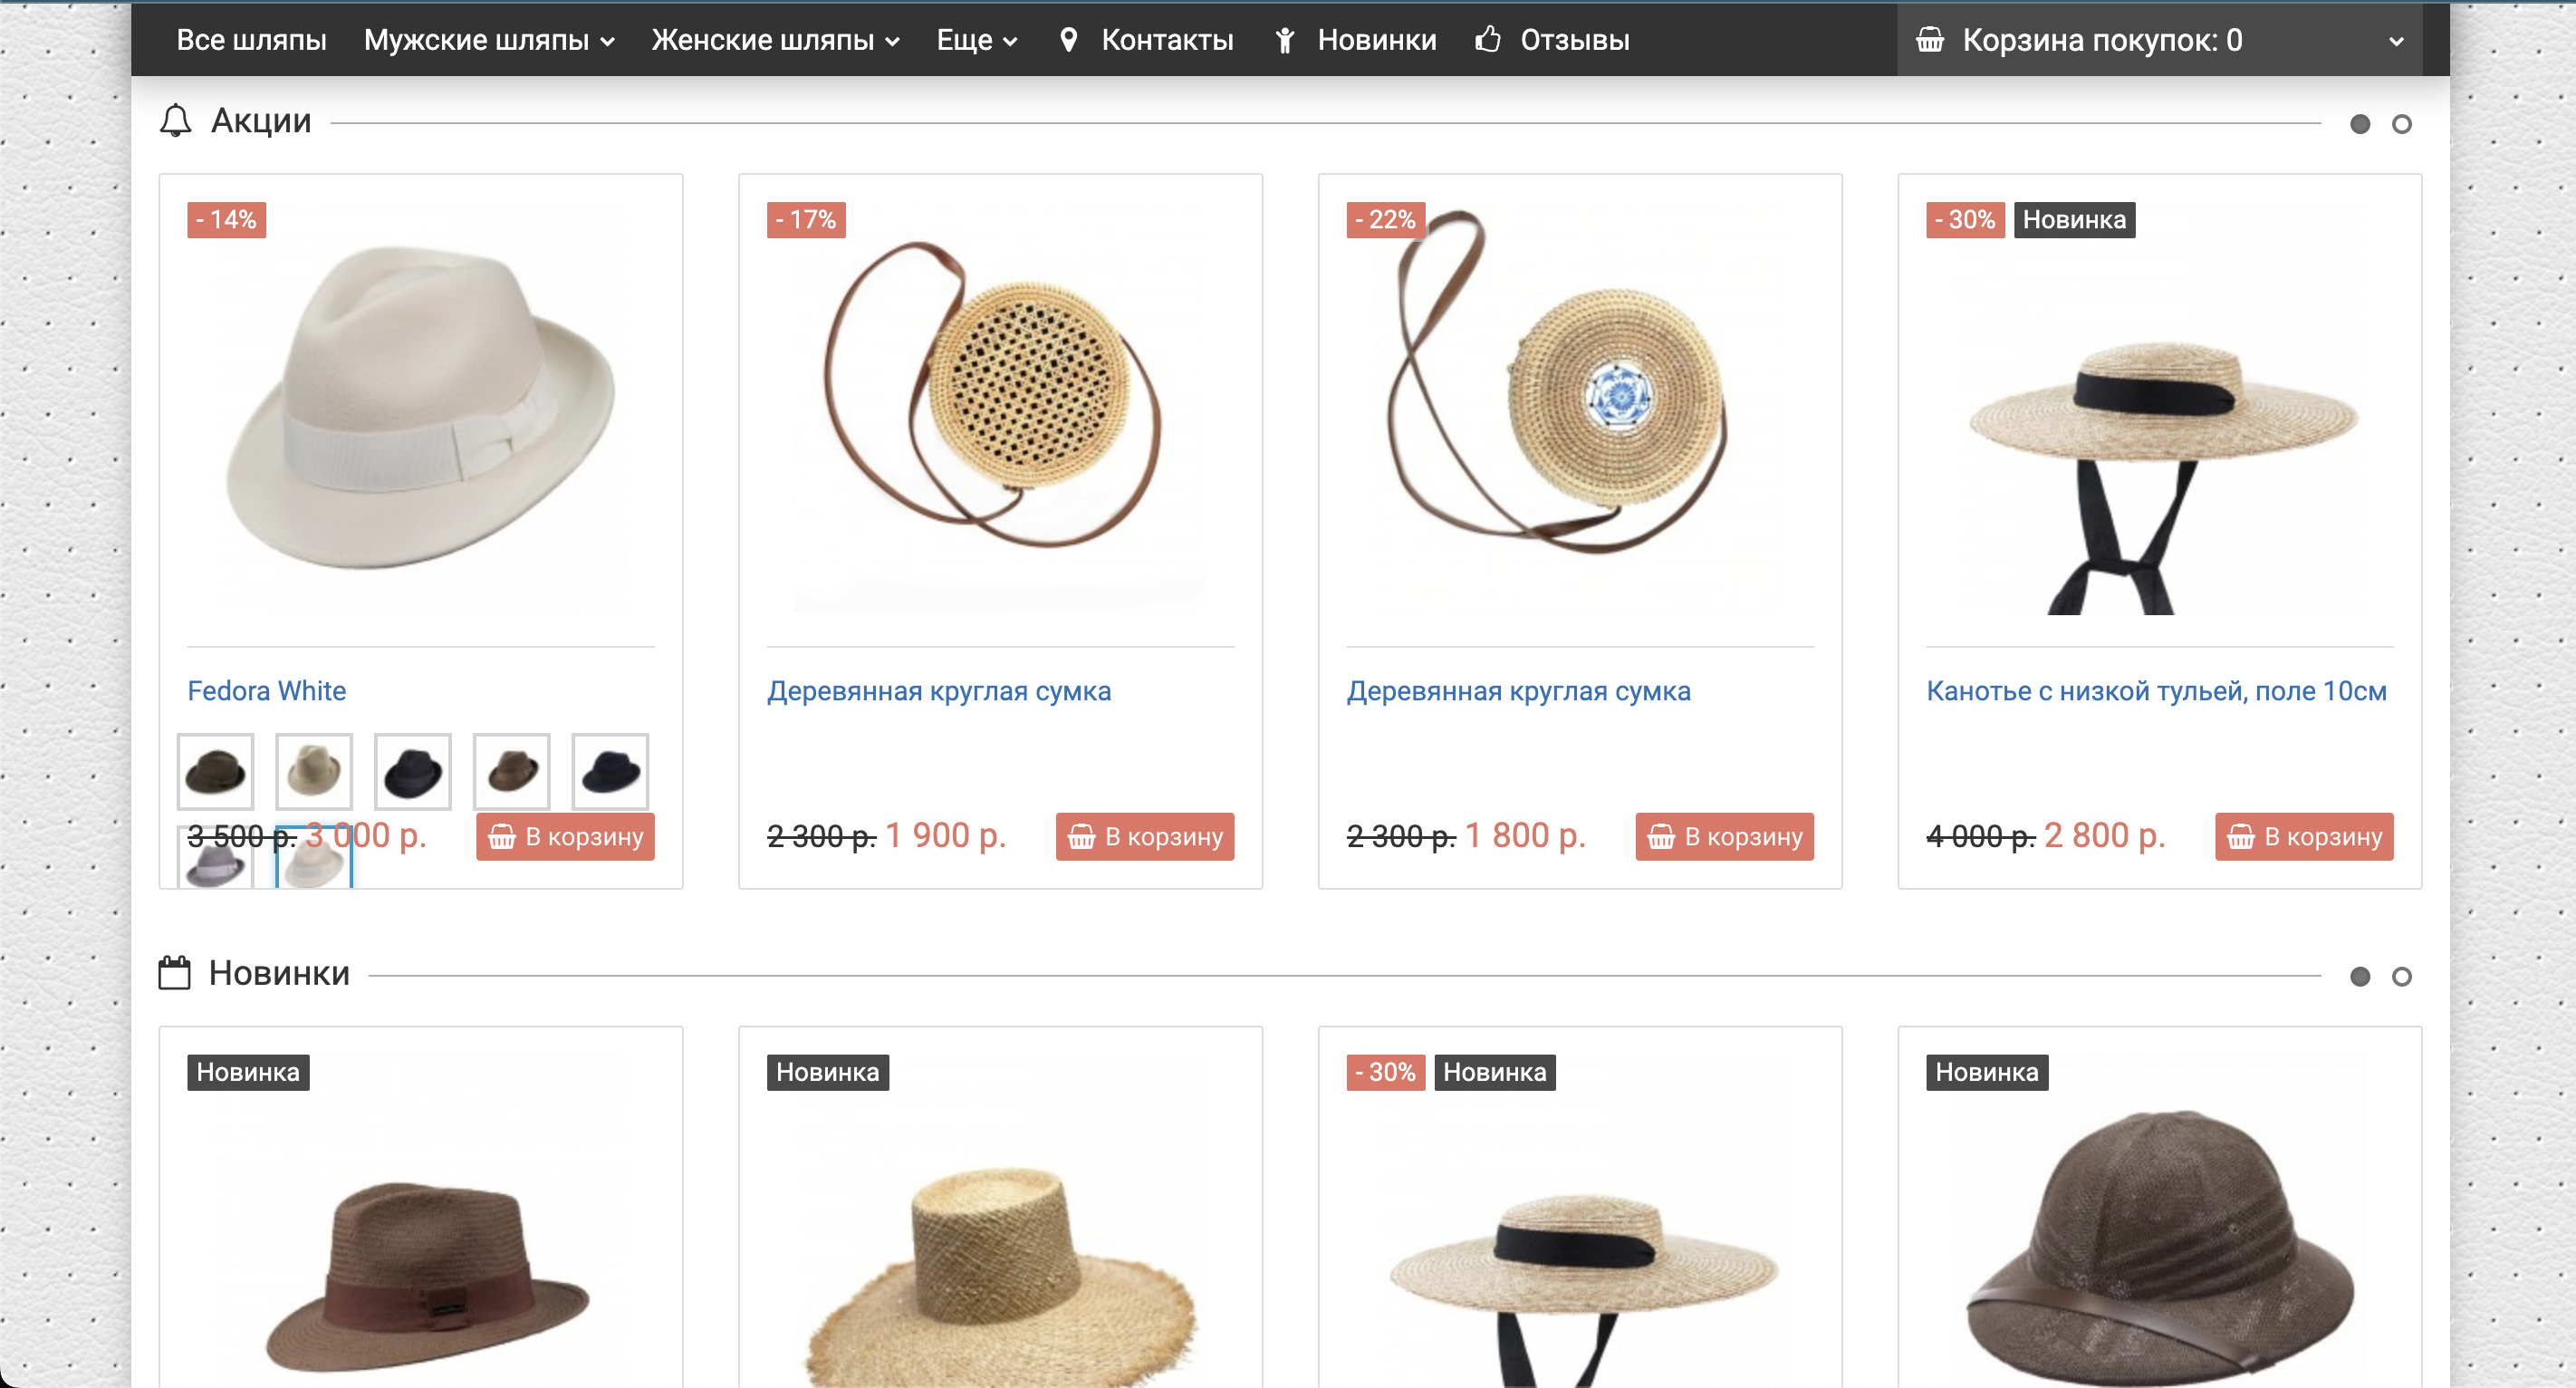This screenshot has width=2576, height=1388.
Task: Add Fedora White to cart with В корзину
Action: [565, 836]
